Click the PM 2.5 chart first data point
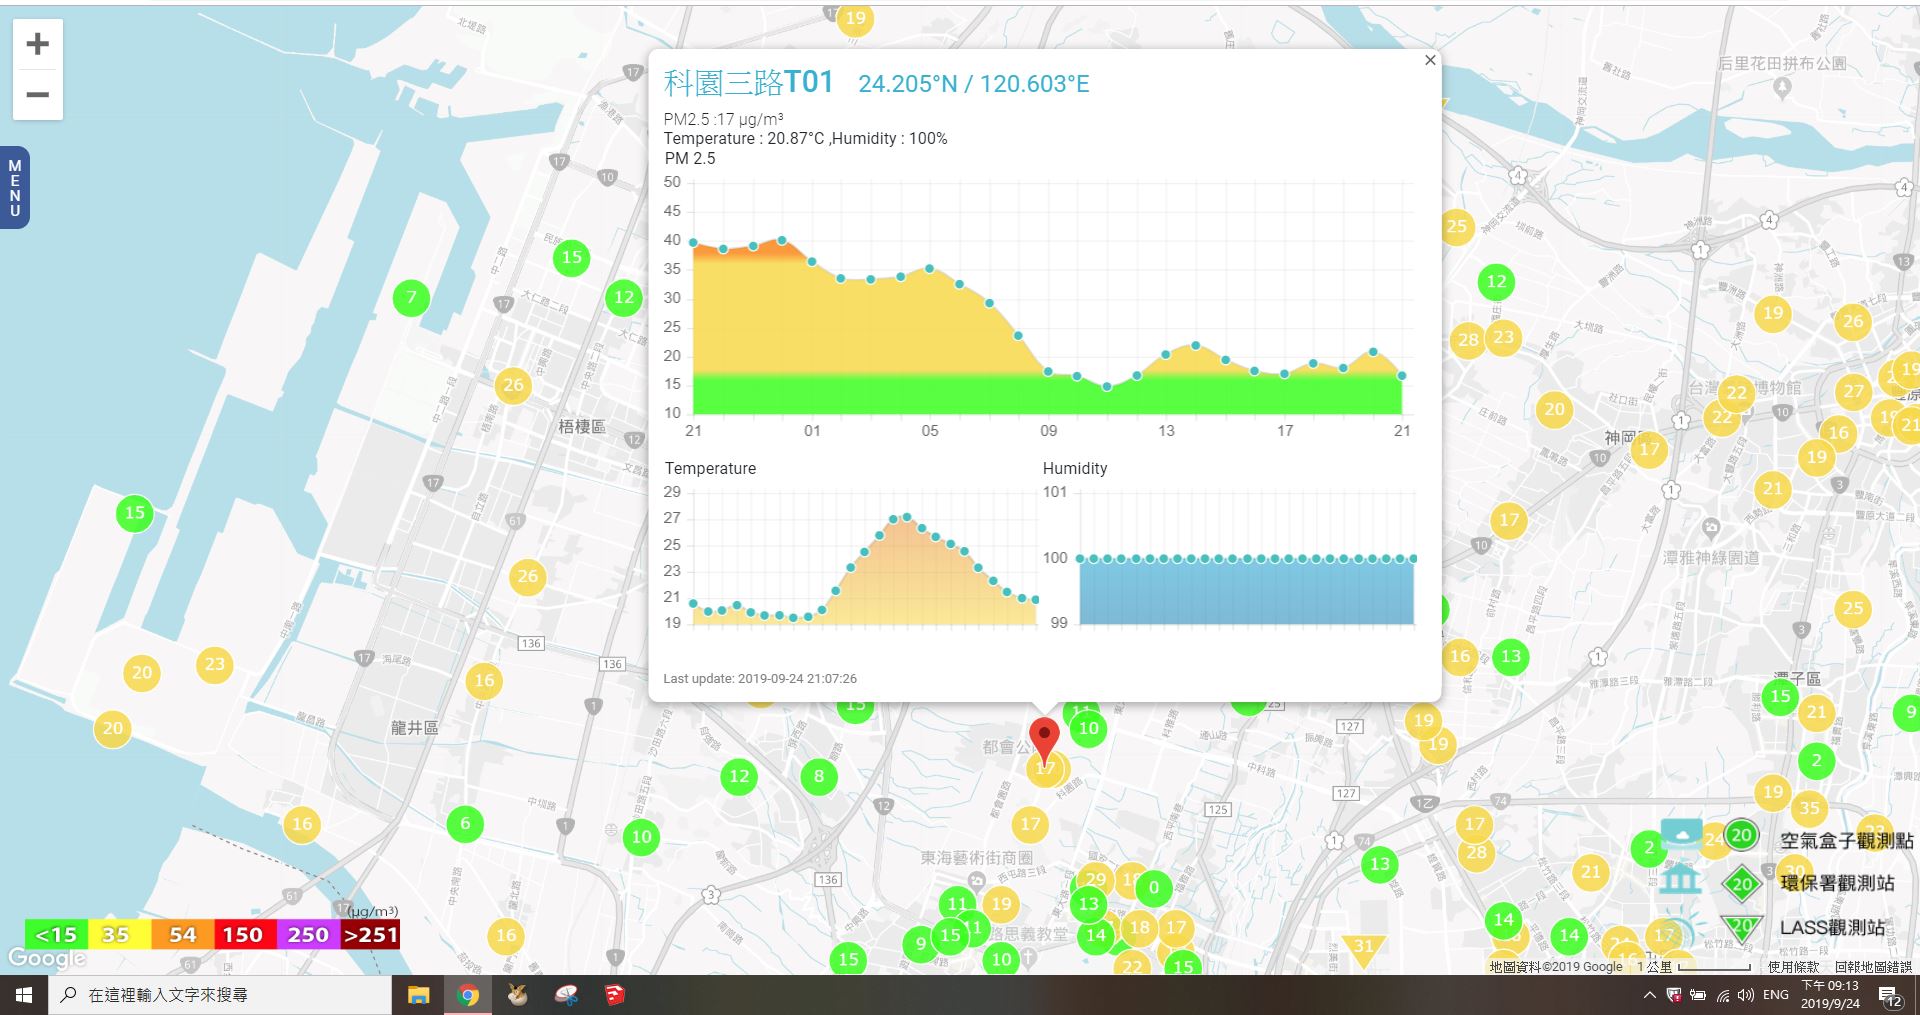This screenshot has width=1920, height=1015. tap(693, 242)
